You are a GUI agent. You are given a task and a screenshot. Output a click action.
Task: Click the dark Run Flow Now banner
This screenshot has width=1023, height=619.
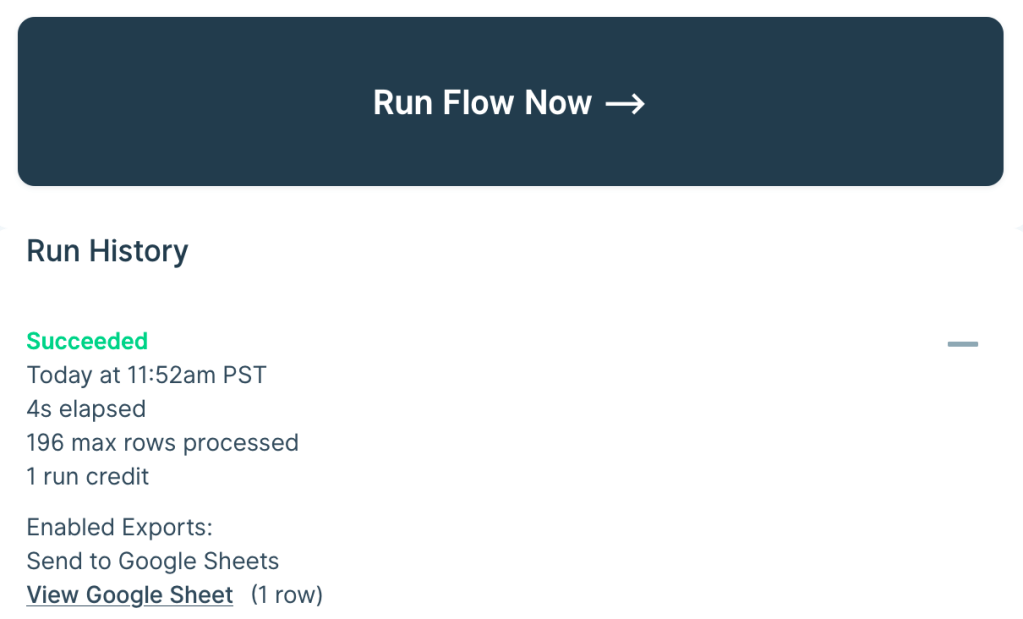(511, 100)
